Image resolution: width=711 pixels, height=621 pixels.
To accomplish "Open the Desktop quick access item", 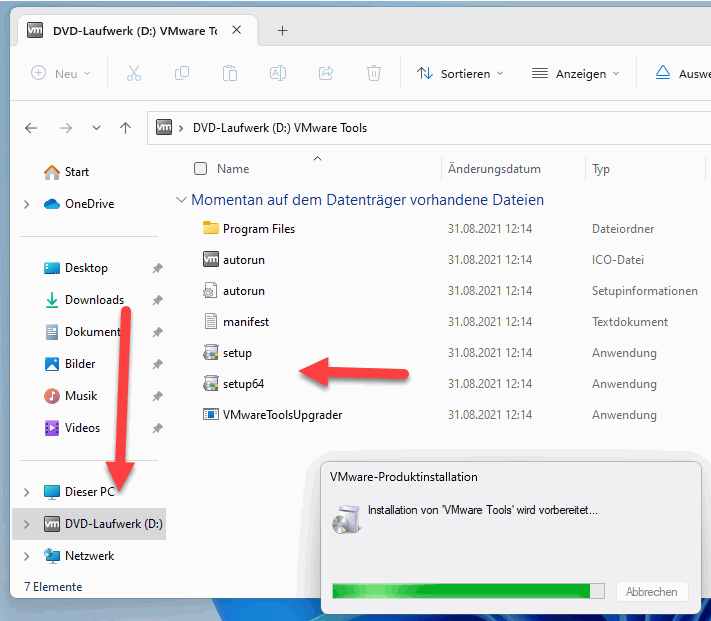I will tap(76, 268).
